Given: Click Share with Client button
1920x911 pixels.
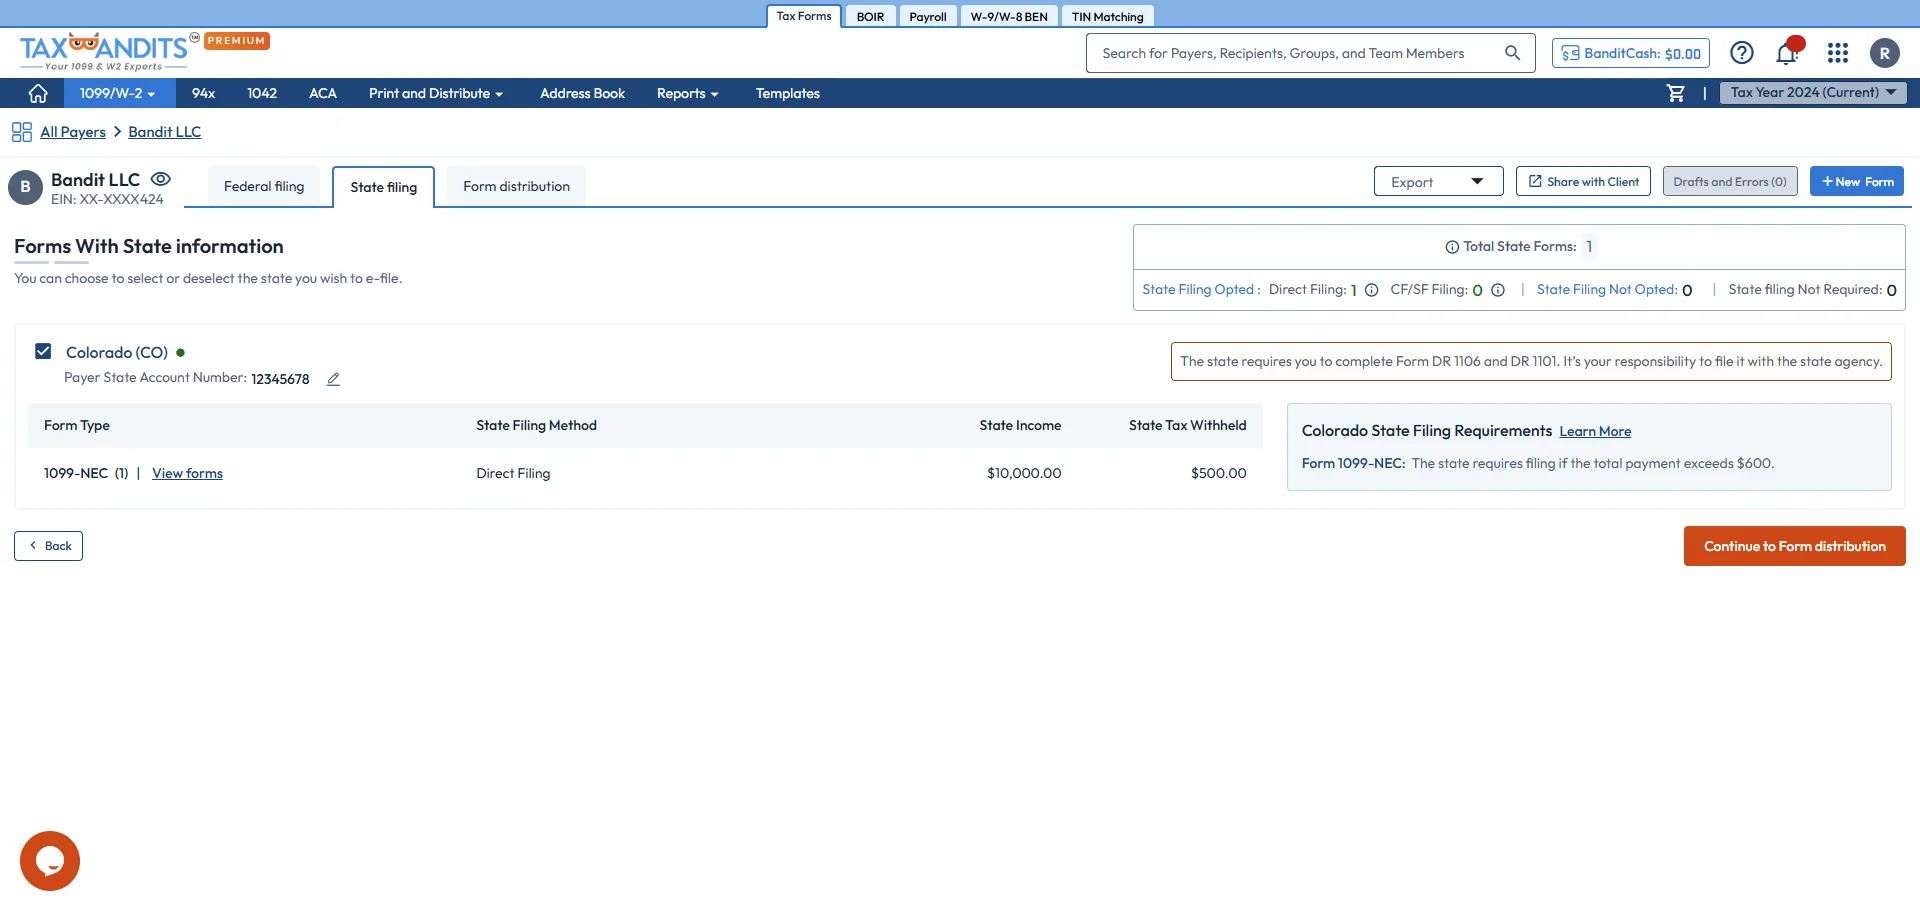Looking at the screenshot, I should click(x=1583, y=181).
